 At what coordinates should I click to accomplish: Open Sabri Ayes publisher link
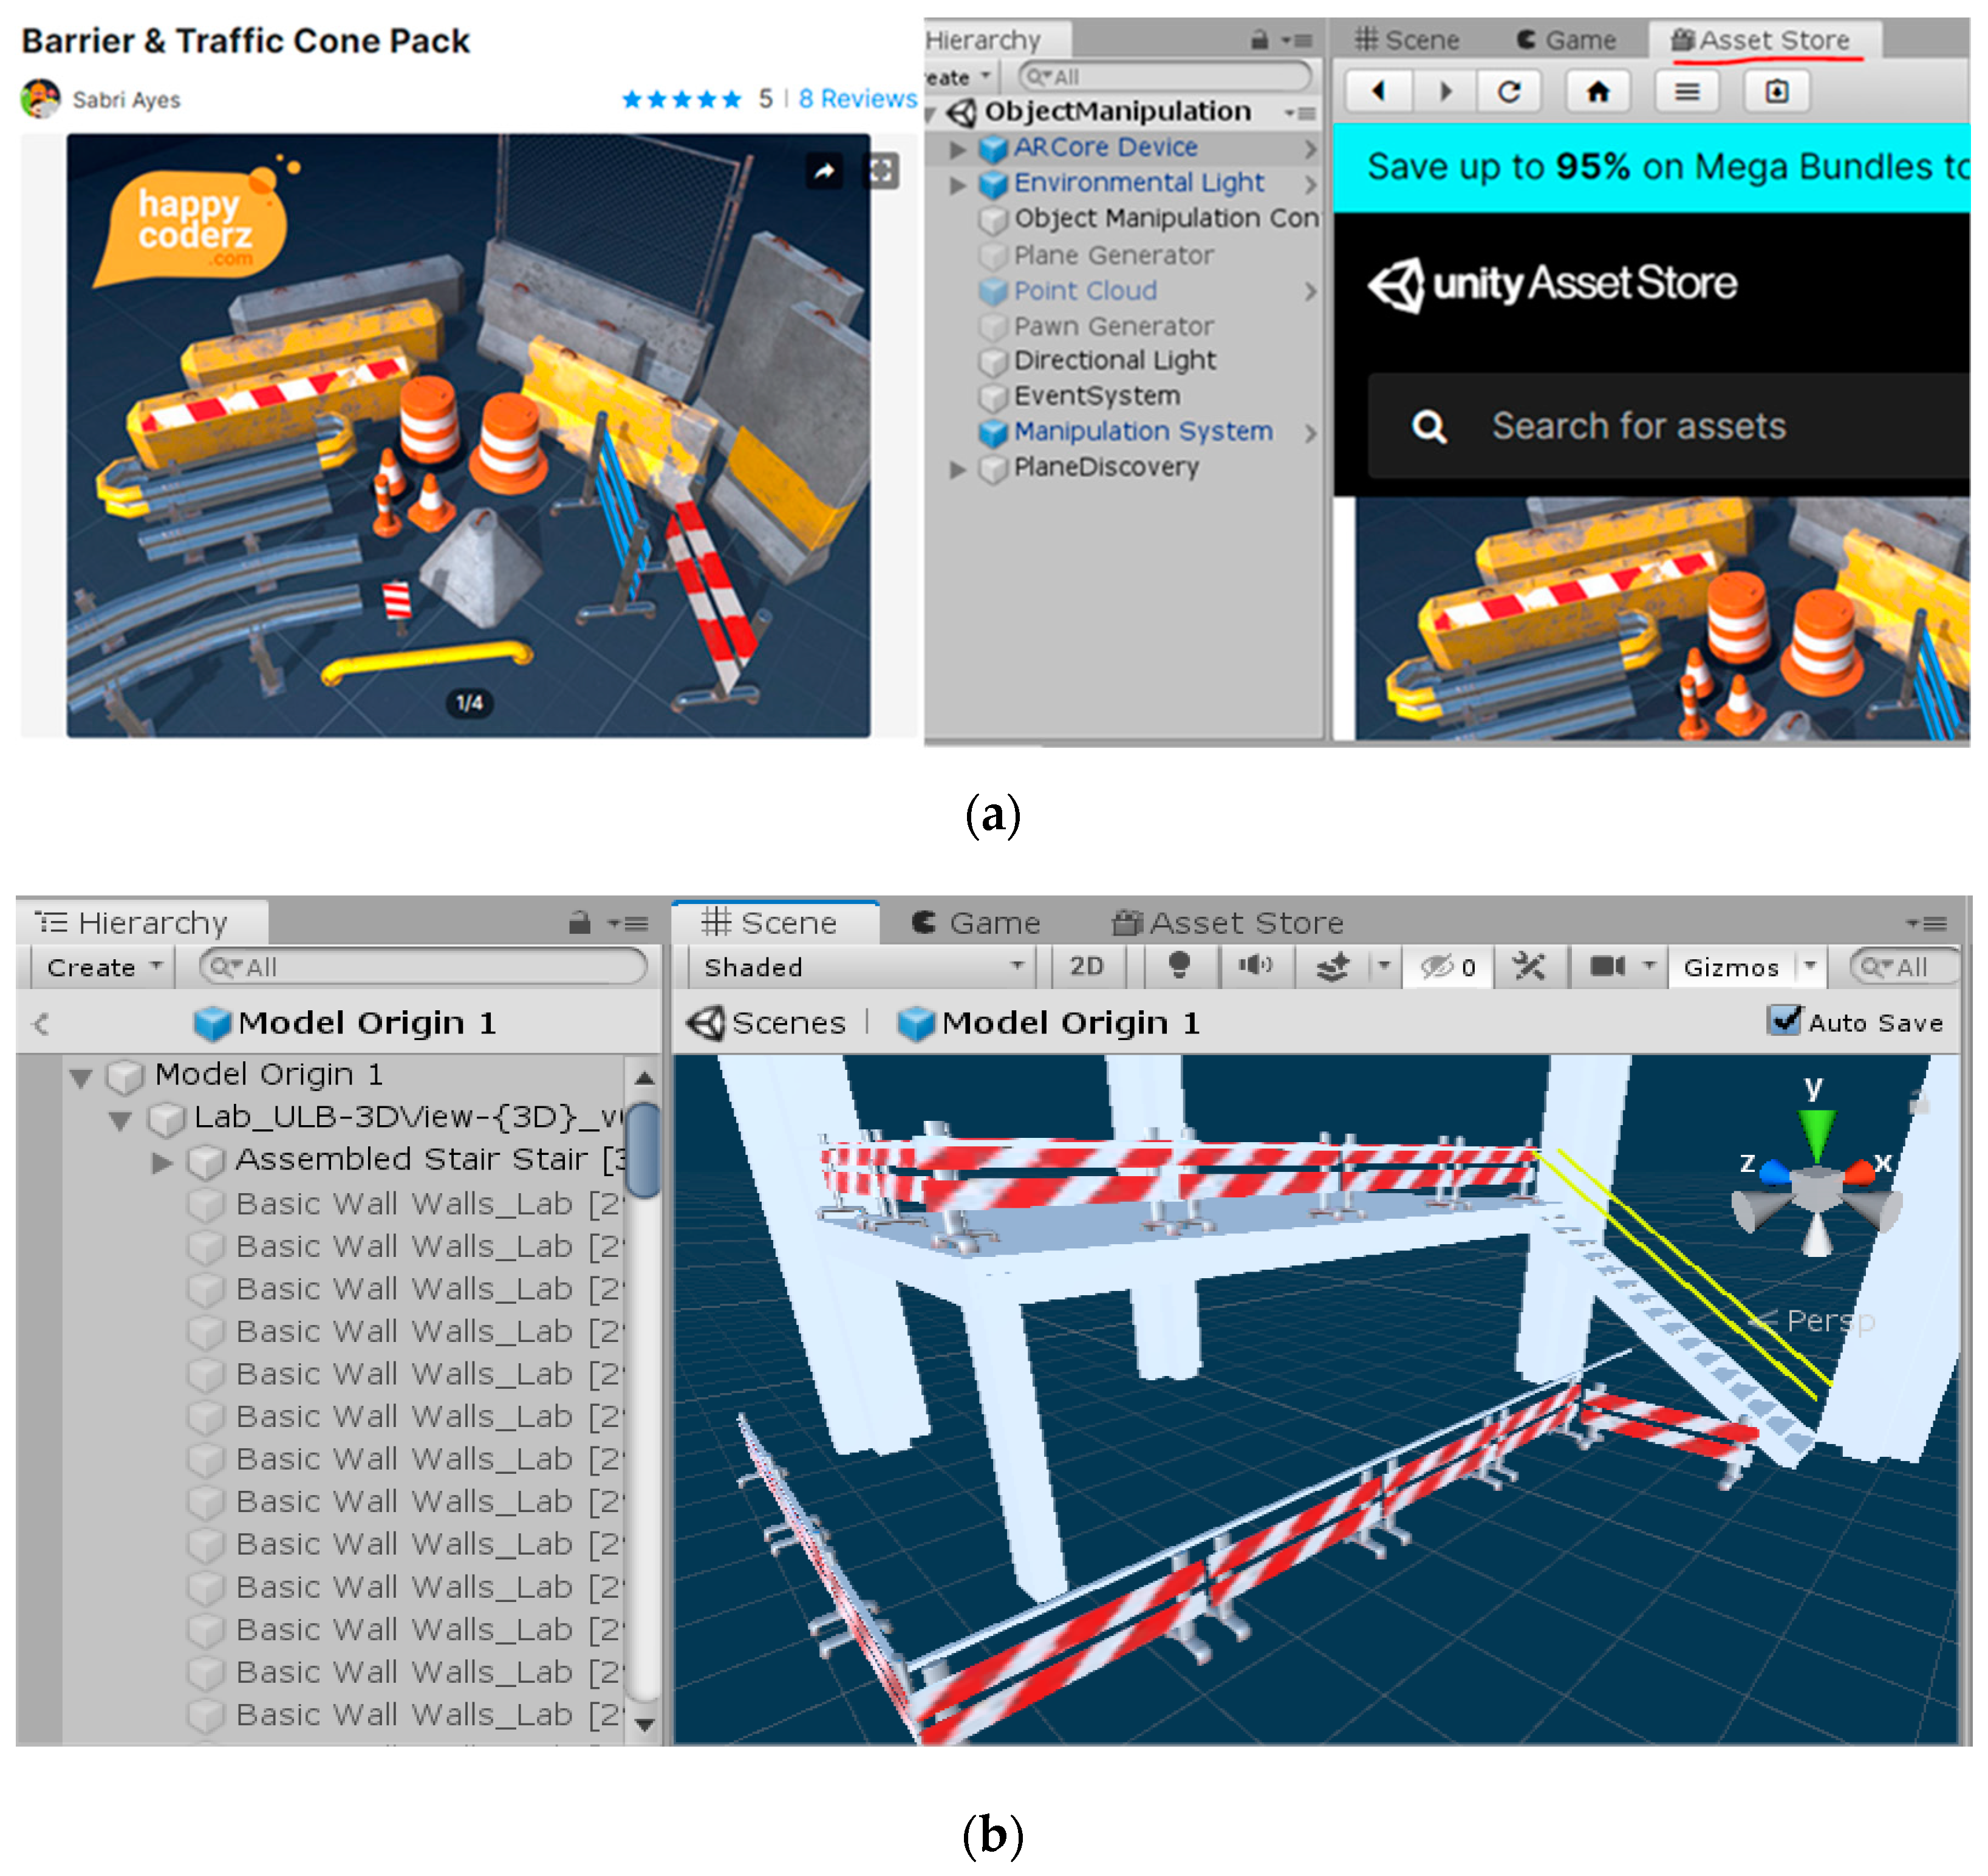(x=126, y=100)
